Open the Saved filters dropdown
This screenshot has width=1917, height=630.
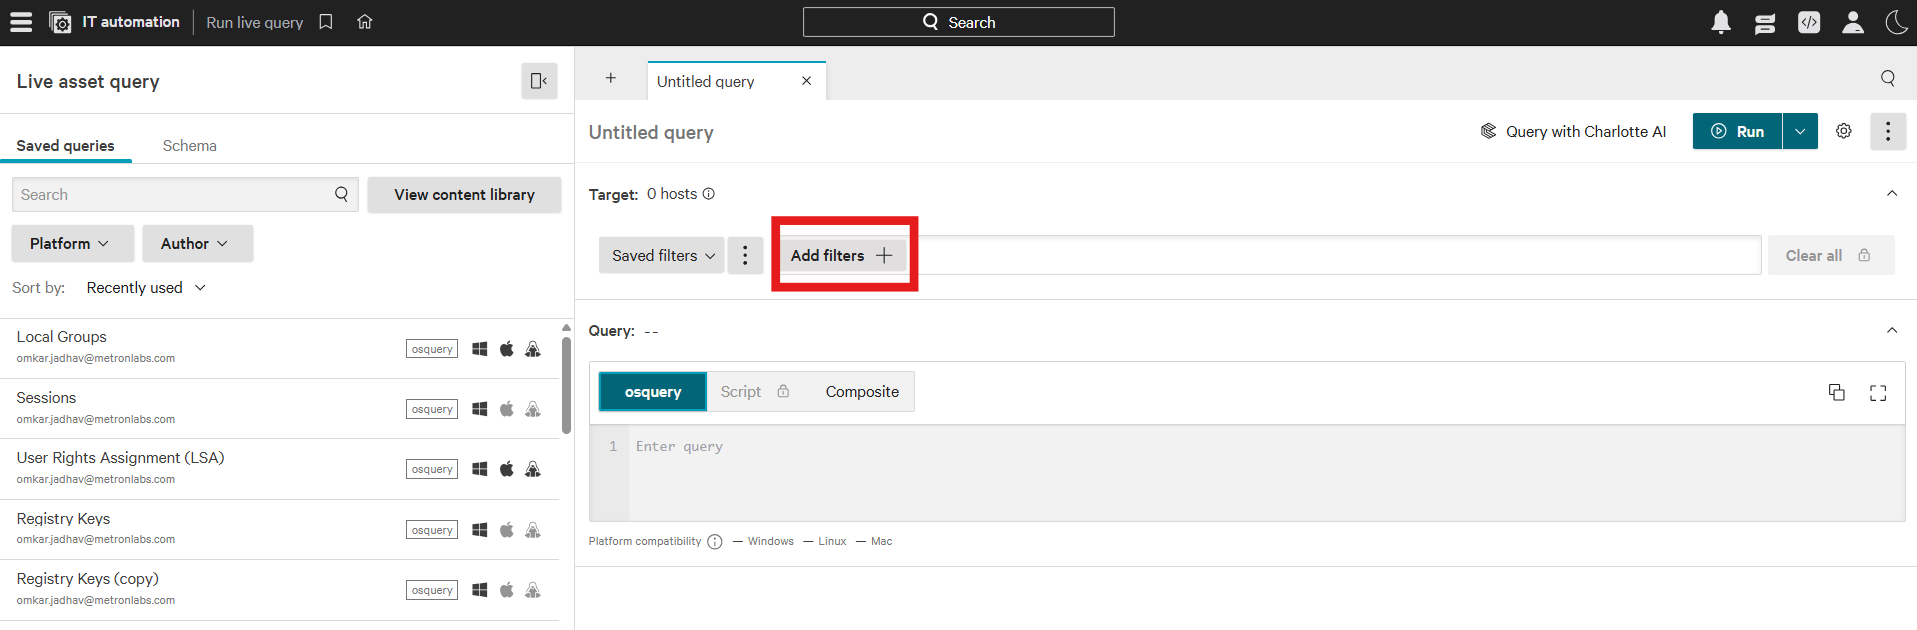662,256
